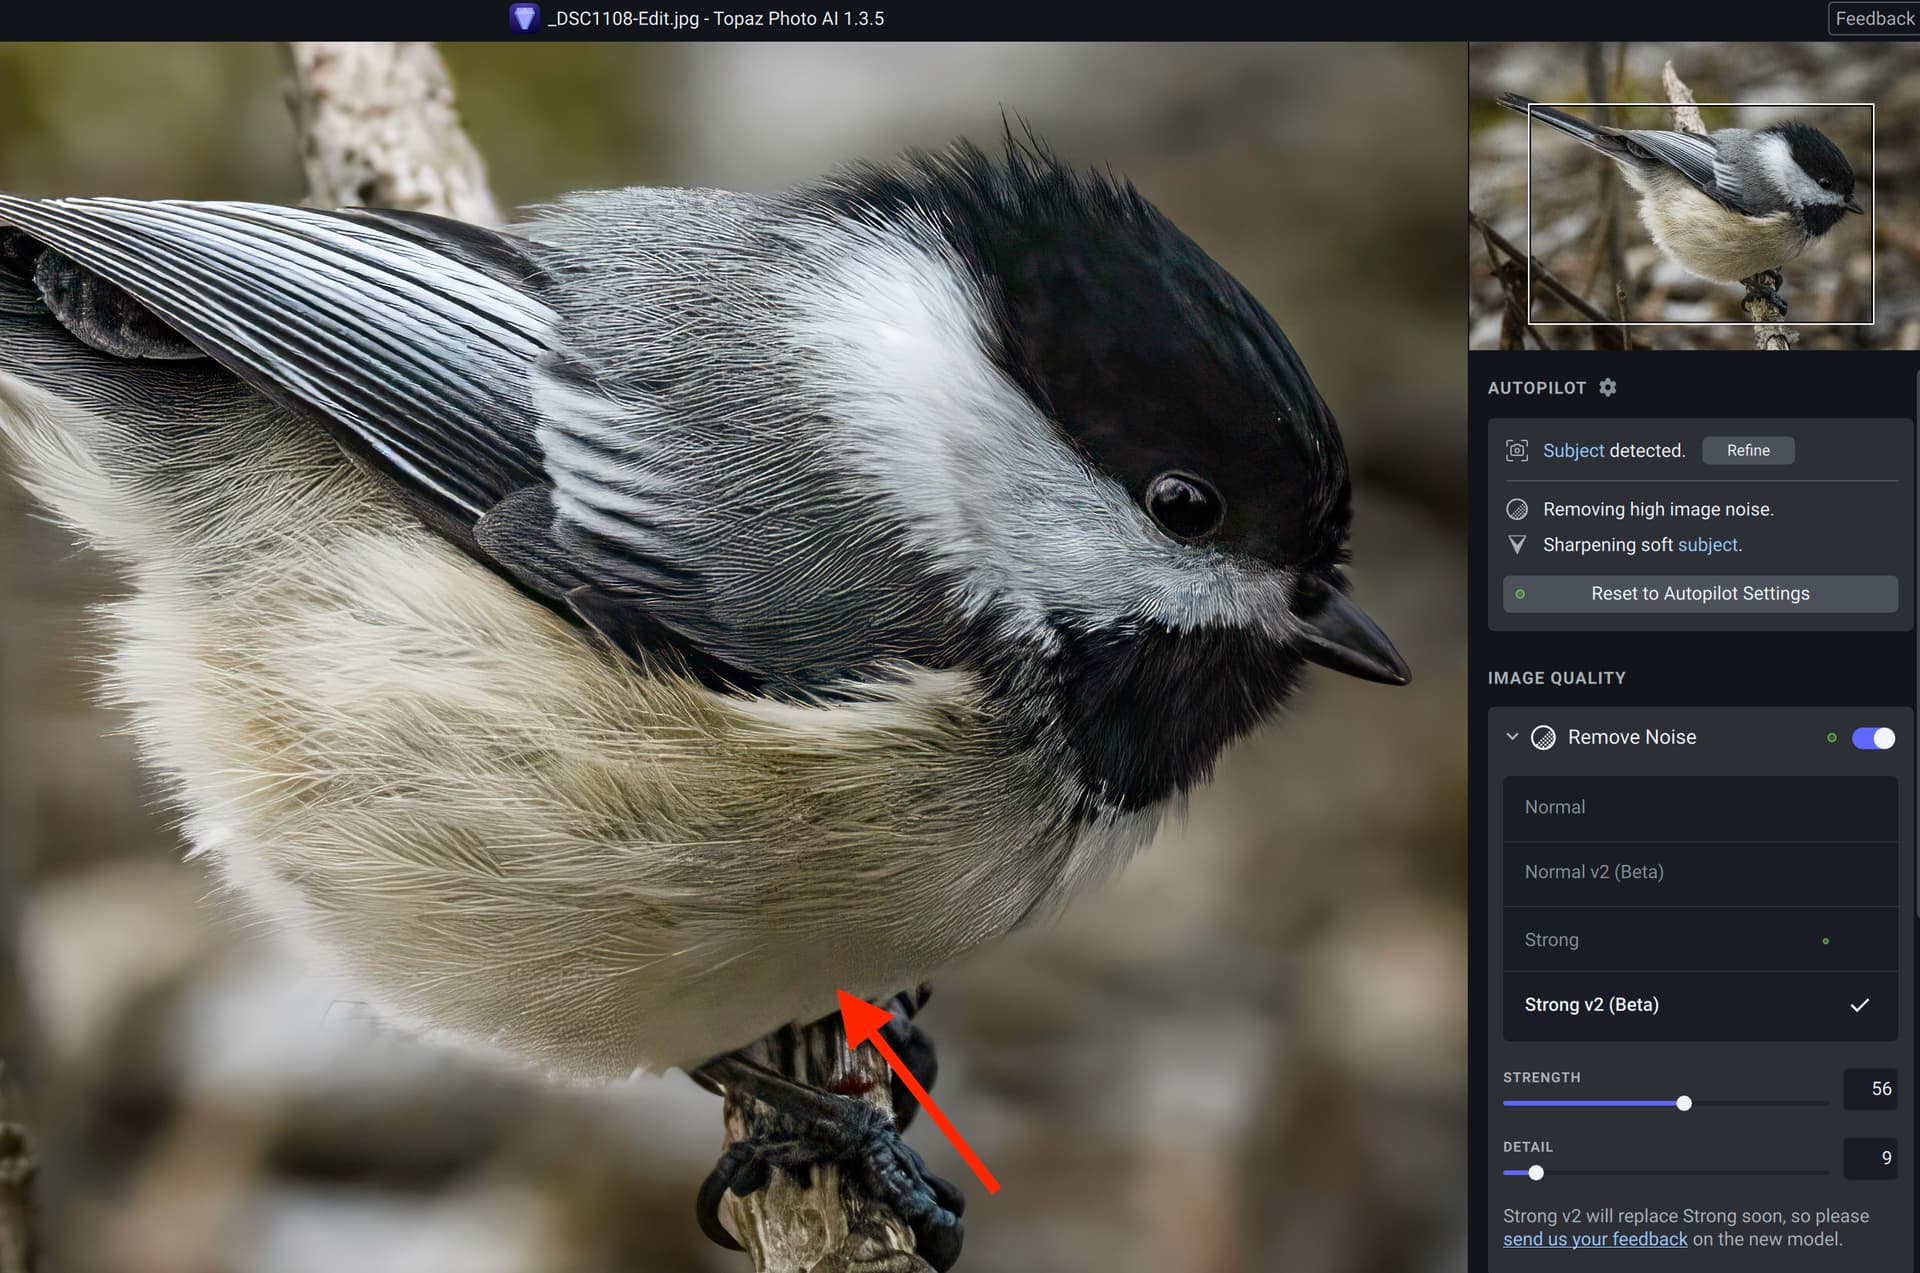Click Reset to Autopilot Settings

[x=1699, y=594]
